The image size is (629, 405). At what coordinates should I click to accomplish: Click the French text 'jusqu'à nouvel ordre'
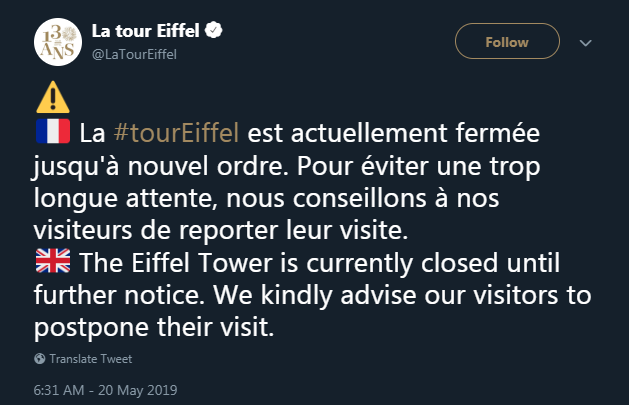point(161,166)
